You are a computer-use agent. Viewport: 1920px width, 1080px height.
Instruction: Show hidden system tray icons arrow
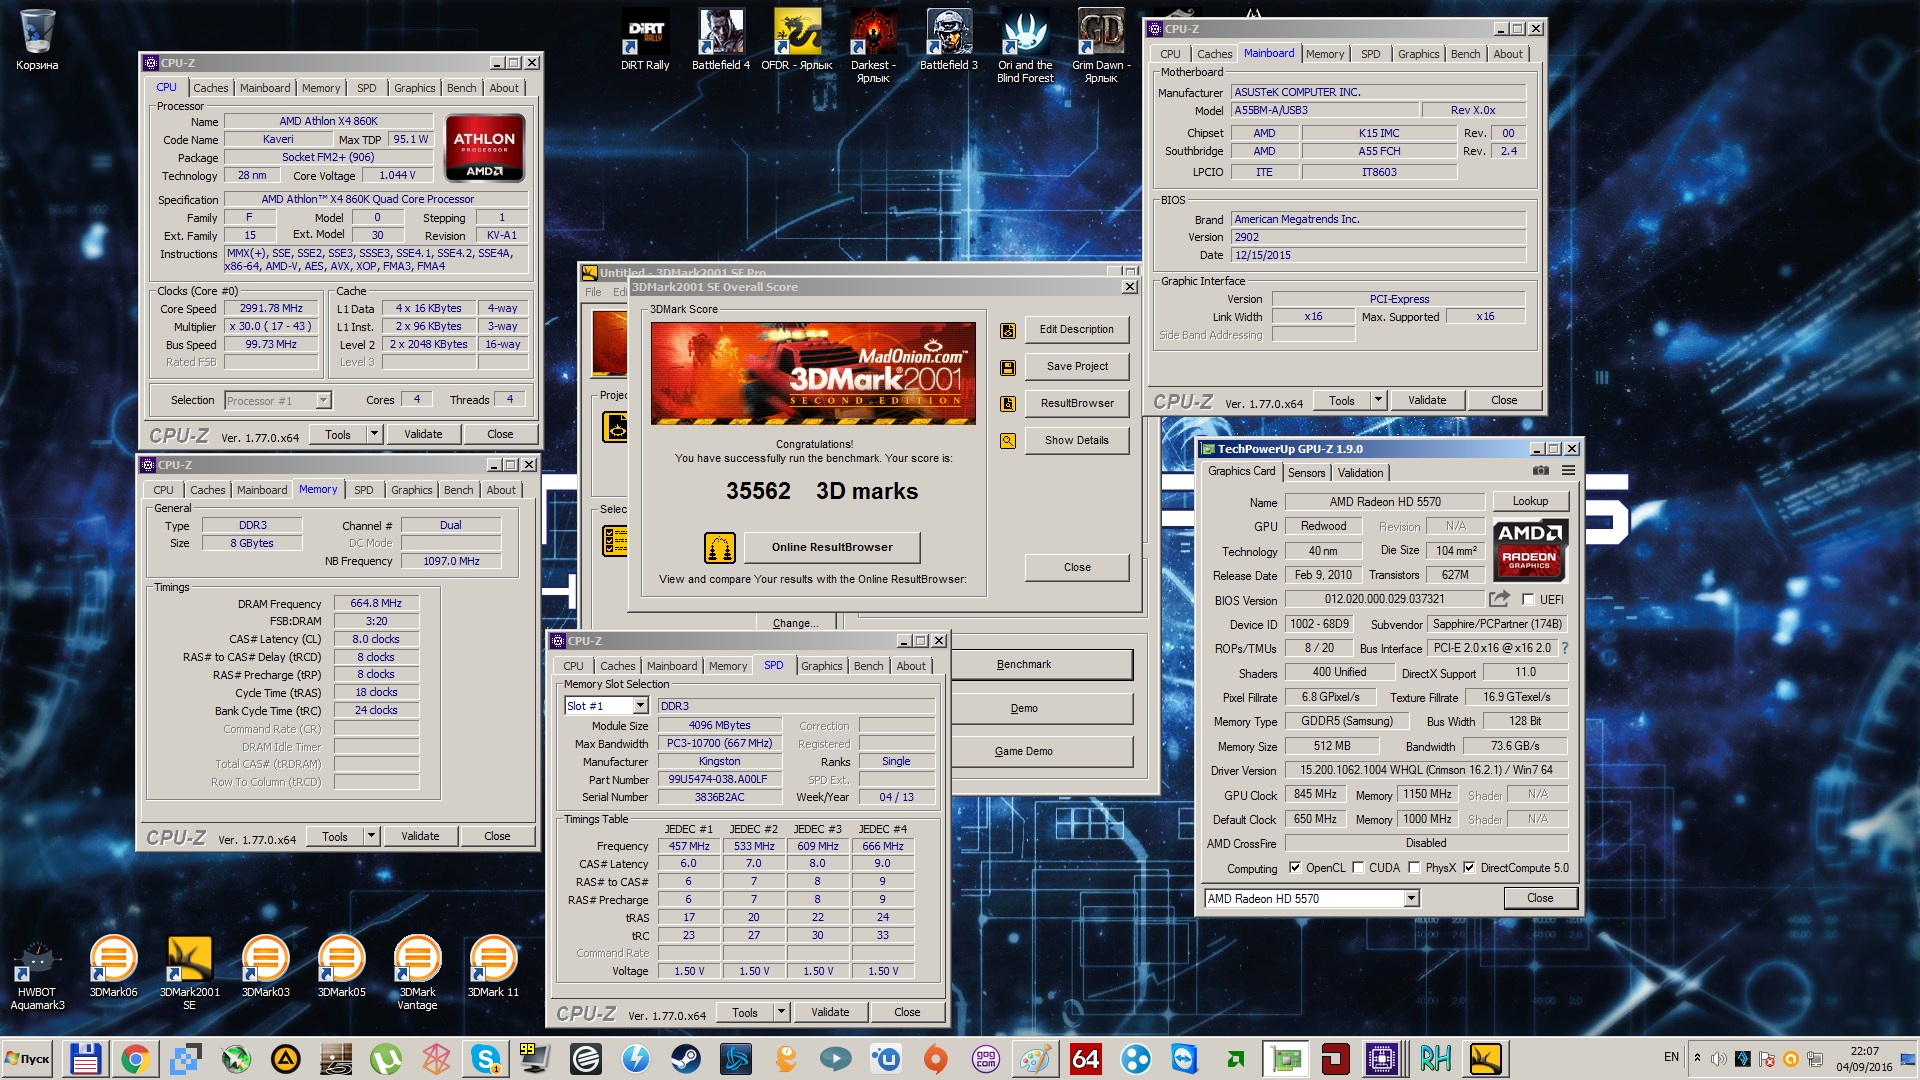[1697, 1058]
